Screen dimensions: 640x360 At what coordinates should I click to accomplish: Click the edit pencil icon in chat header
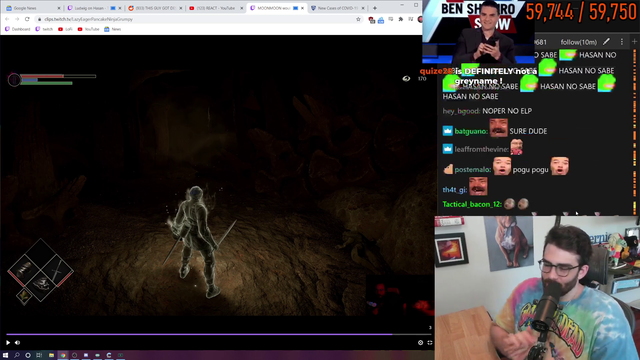[607, 42]
